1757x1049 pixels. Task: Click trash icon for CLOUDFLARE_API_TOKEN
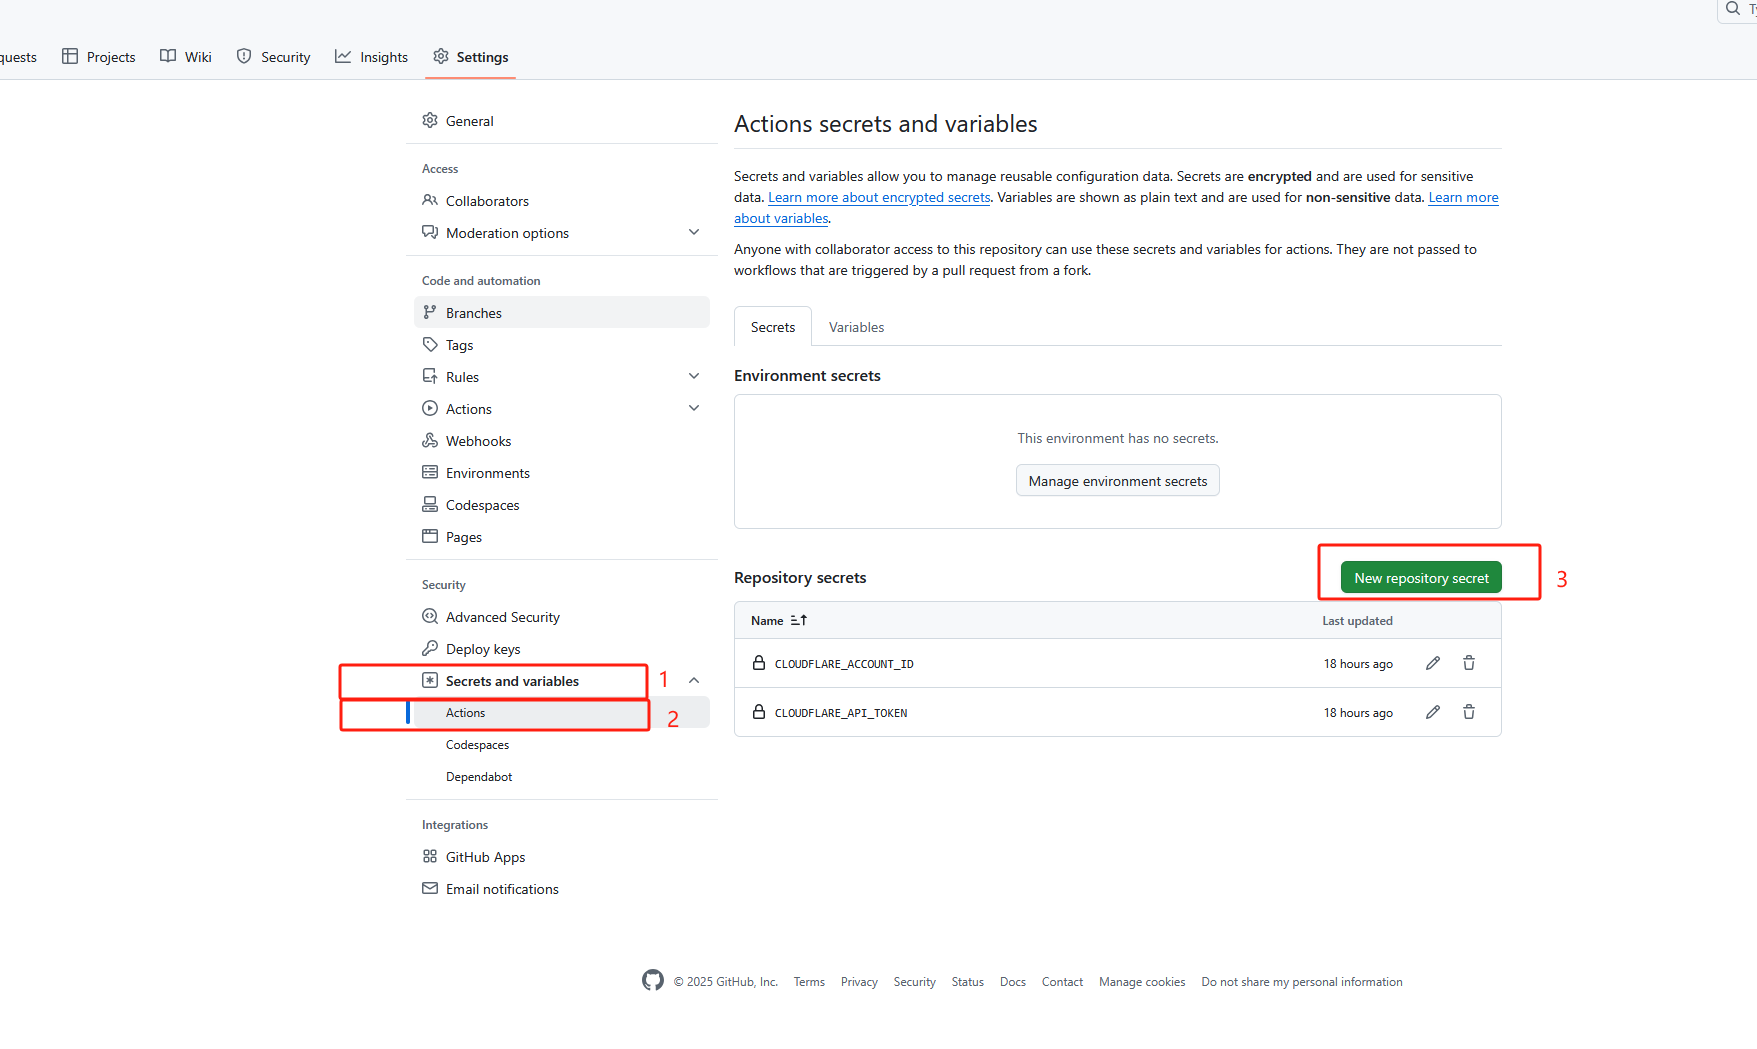1469,712
